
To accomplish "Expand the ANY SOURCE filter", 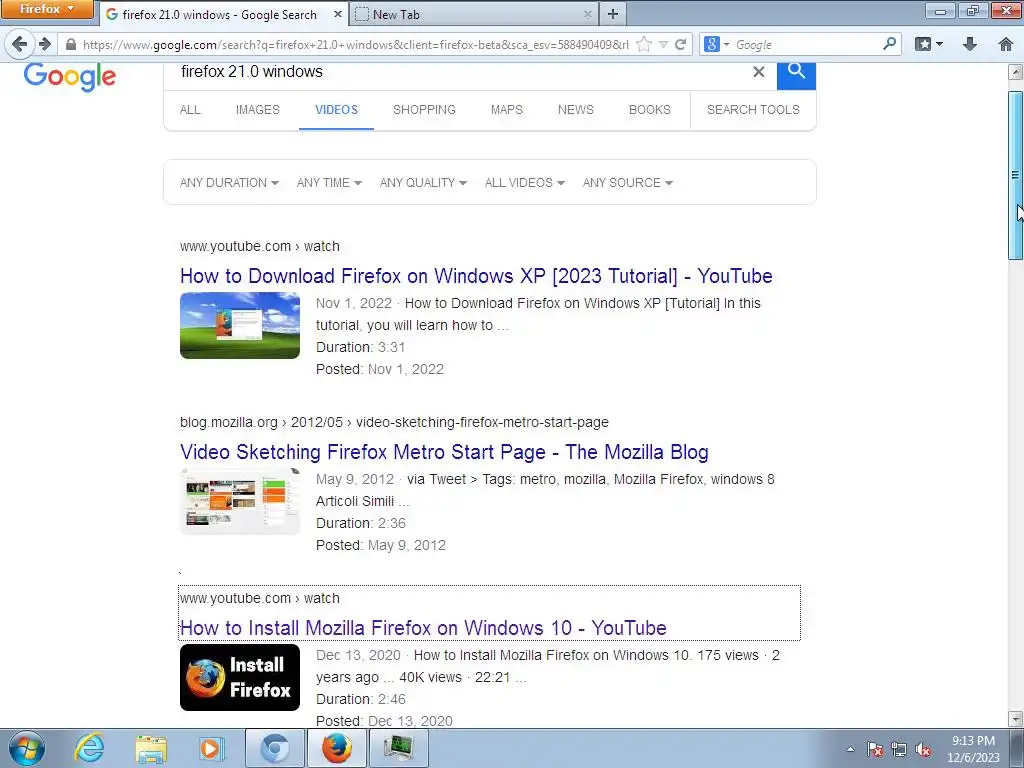I will tap(628, 183).
